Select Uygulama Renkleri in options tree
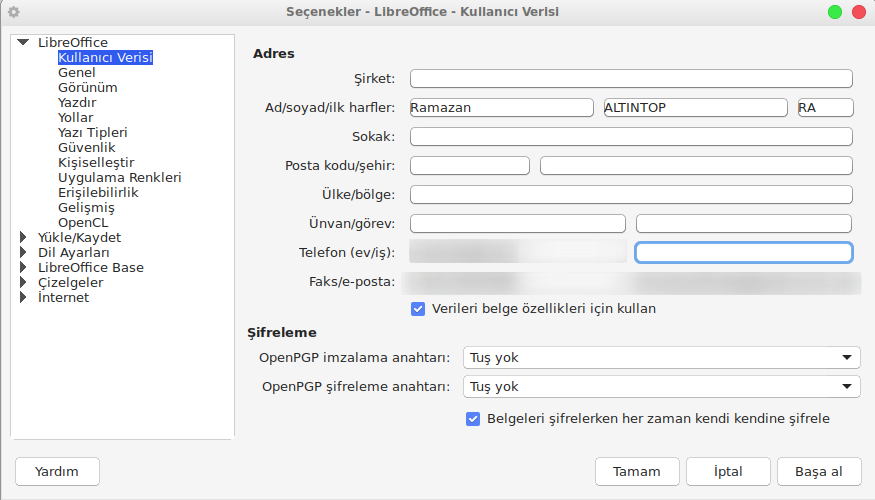The width and height of the screenshot is (875, 500). pyautogui.click(x=119, y=178)
